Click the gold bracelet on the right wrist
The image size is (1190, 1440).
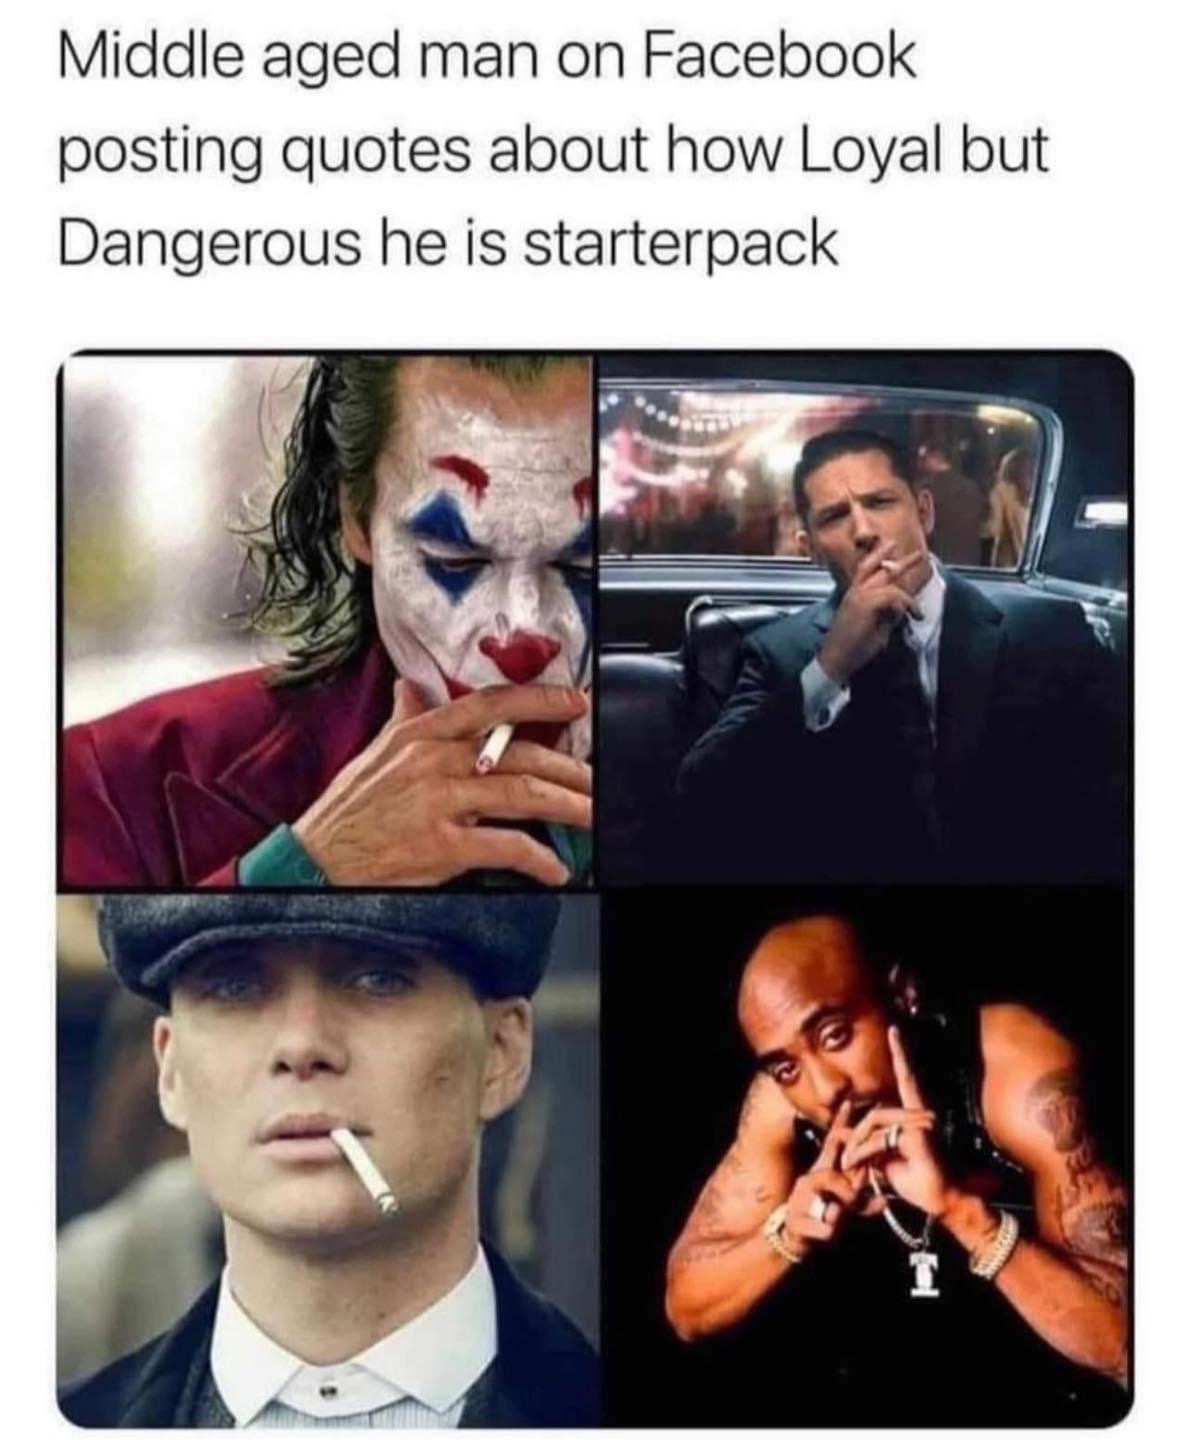(995, 1242)
